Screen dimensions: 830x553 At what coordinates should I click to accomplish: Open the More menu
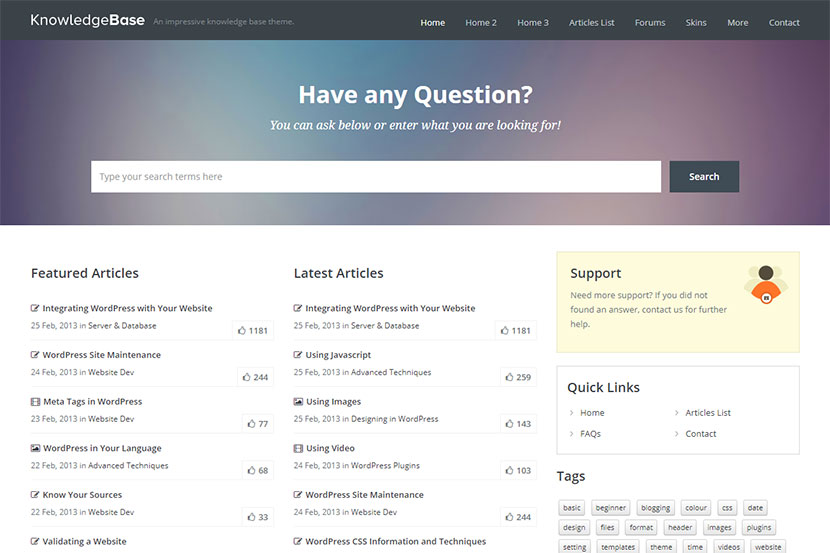point(737,23)
